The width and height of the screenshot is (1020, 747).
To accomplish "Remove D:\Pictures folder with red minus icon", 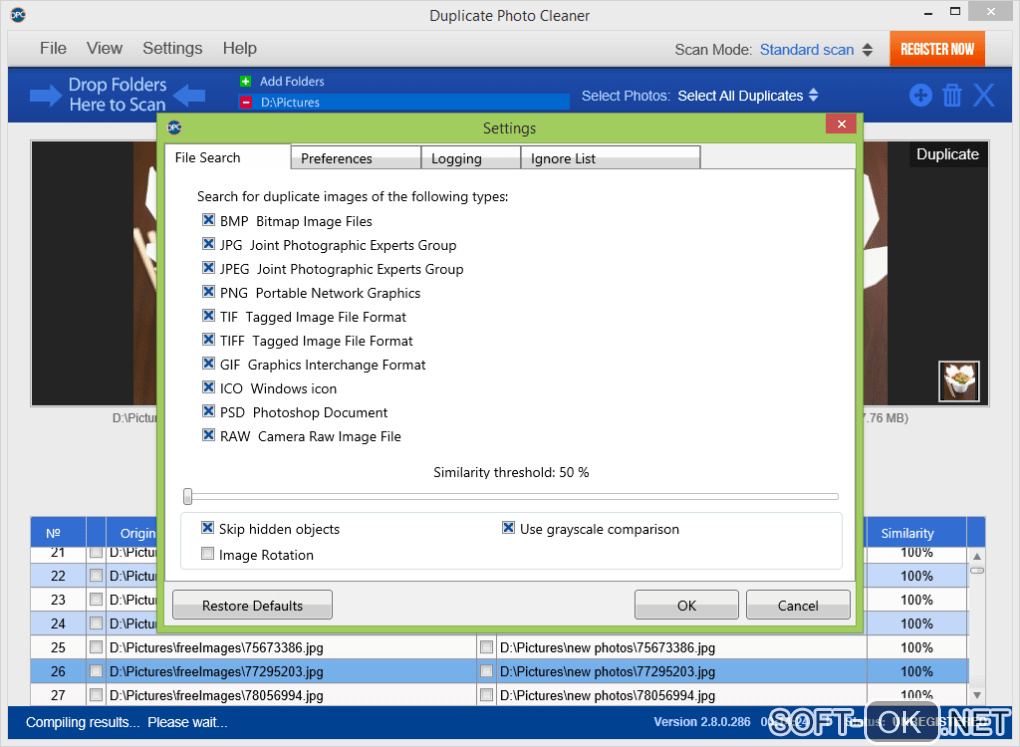I will pos(246,102).
